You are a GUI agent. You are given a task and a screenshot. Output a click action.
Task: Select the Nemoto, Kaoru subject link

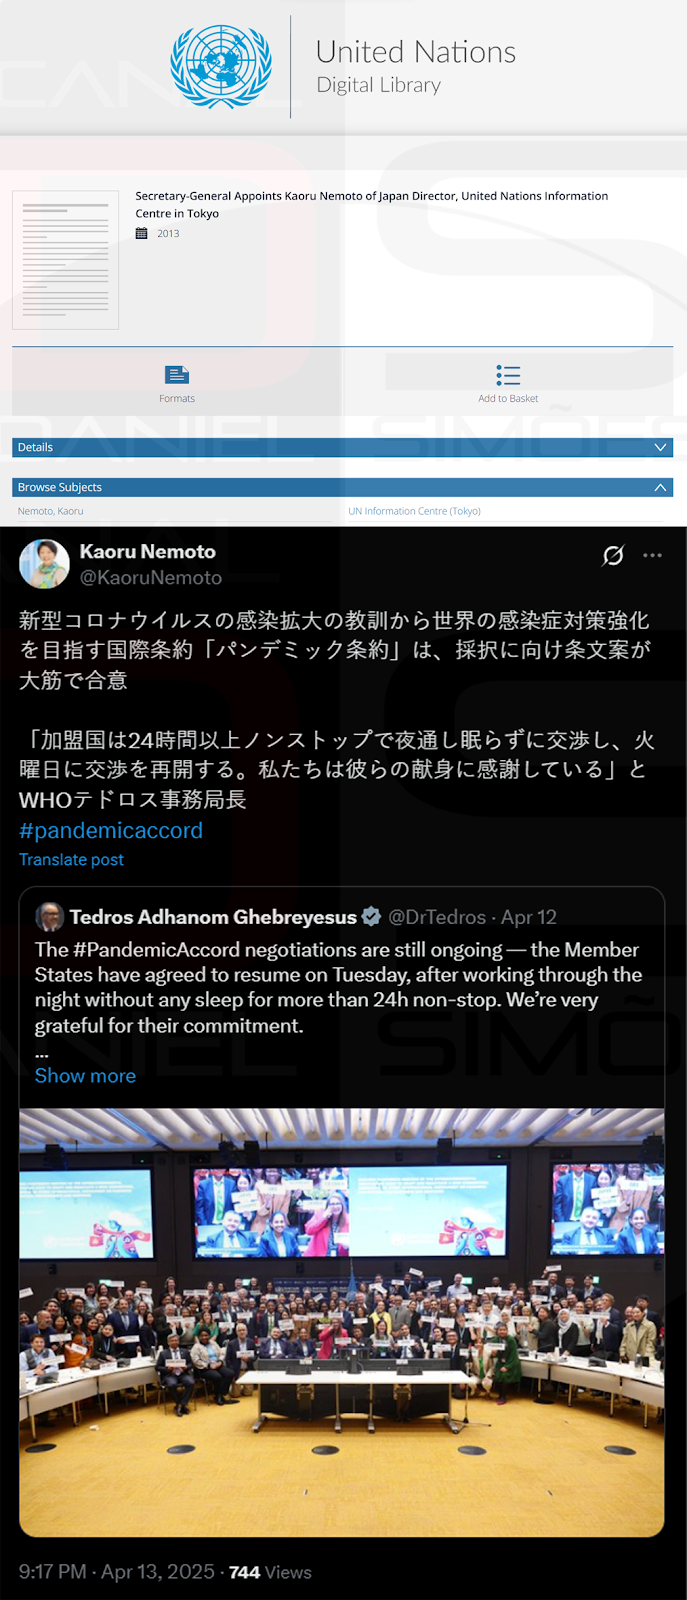pyautogui.click(x=50, y=511)
